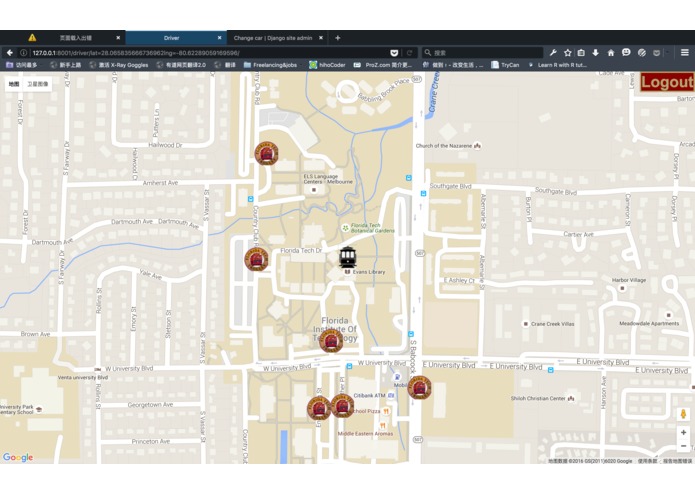Open the TryCan bookmark

coord(505,65)
